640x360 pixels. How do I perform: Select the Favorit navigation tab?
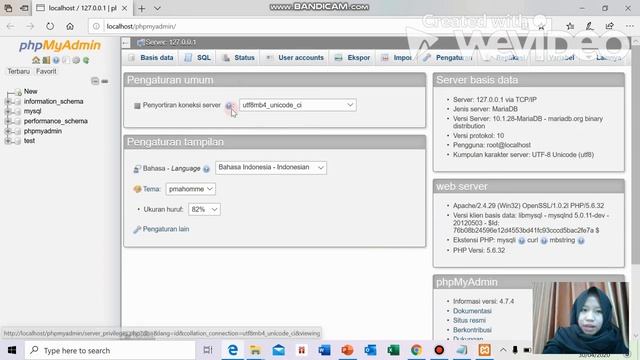pos(46,71)
